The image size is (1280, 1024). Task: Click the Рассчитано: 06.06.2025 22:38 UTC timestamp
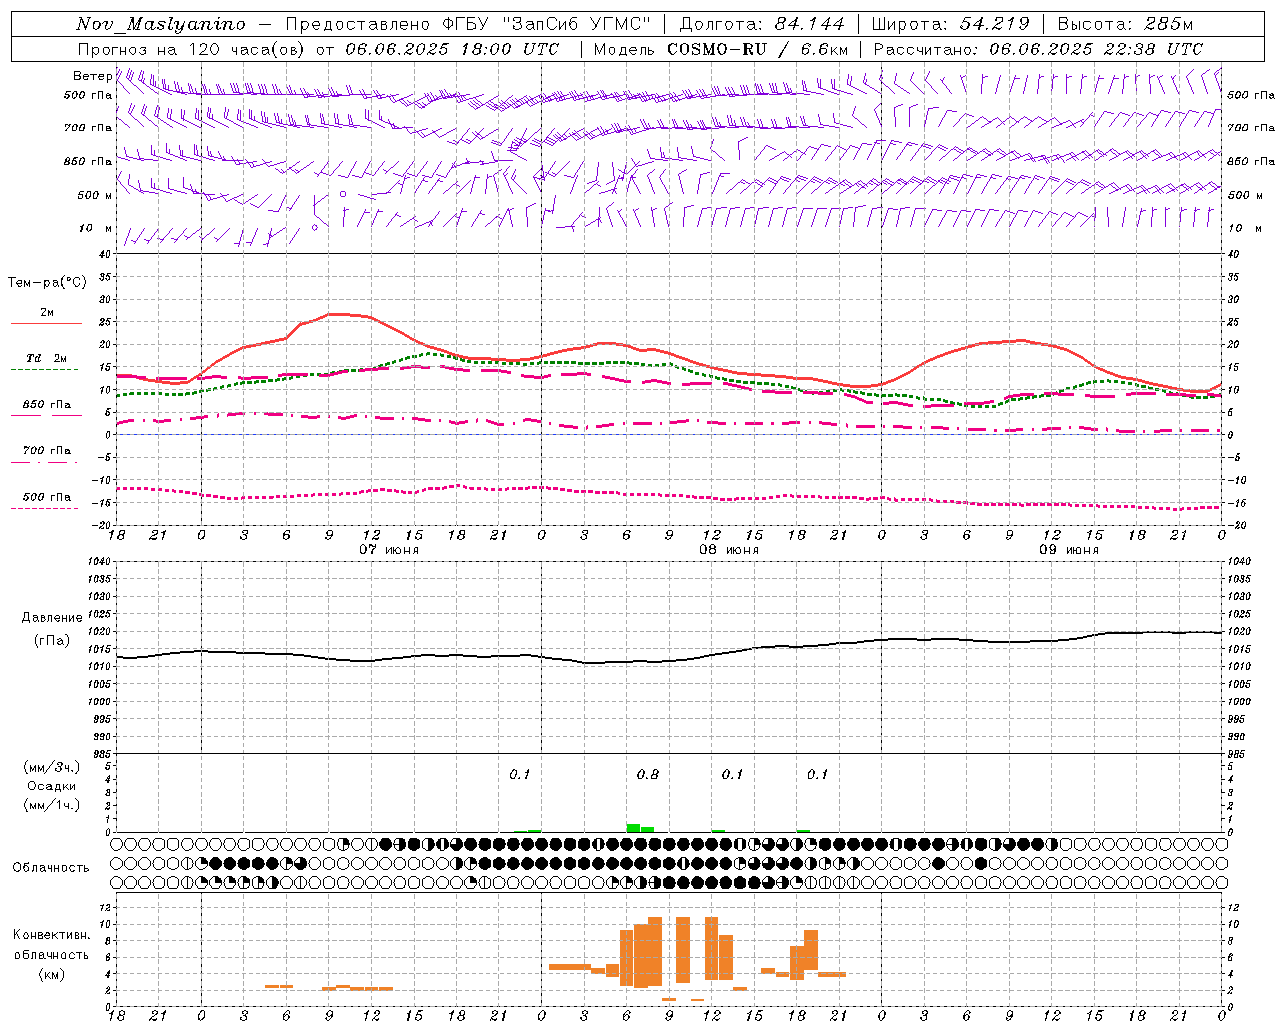[x=1038, y=49]
